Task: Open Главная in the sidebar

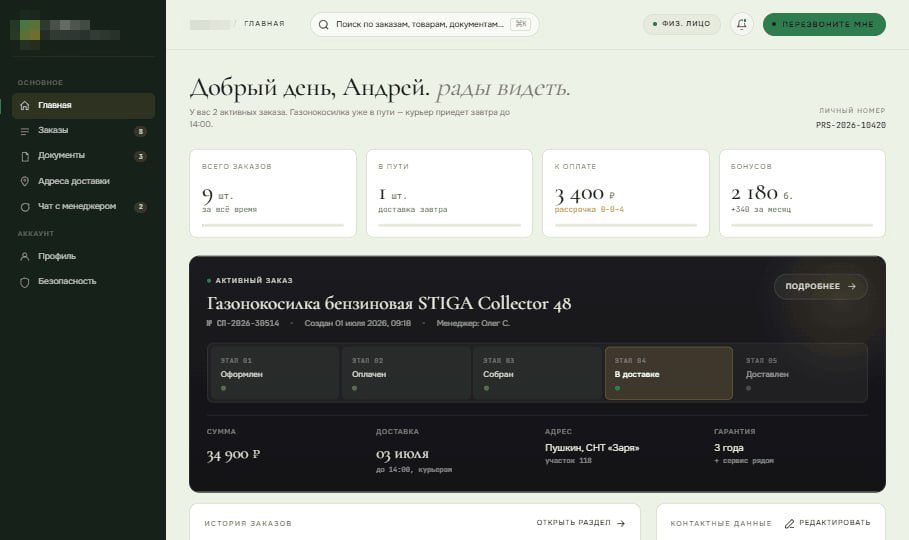Action: pyautogui.click(x=83, y=106)
